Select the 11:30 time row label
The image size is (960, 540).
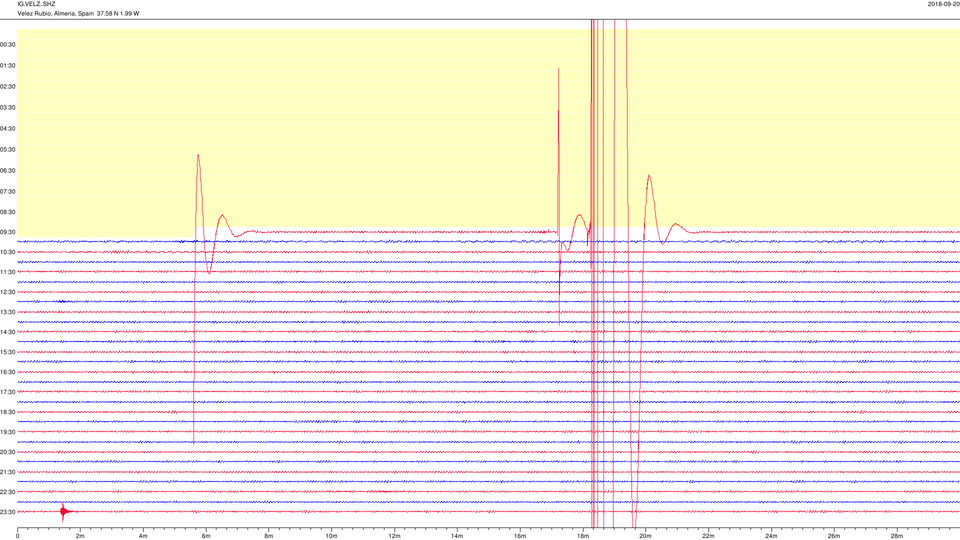(x=7, y=272)
